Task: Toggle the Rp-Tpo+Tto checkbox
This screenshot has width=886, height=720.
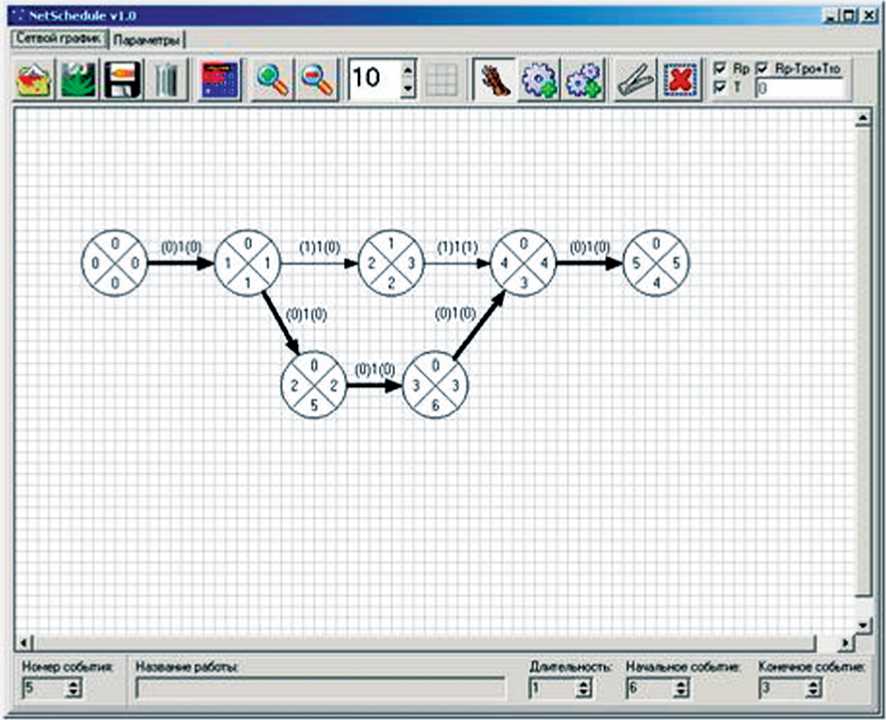Action: click(x=762, y=68)
